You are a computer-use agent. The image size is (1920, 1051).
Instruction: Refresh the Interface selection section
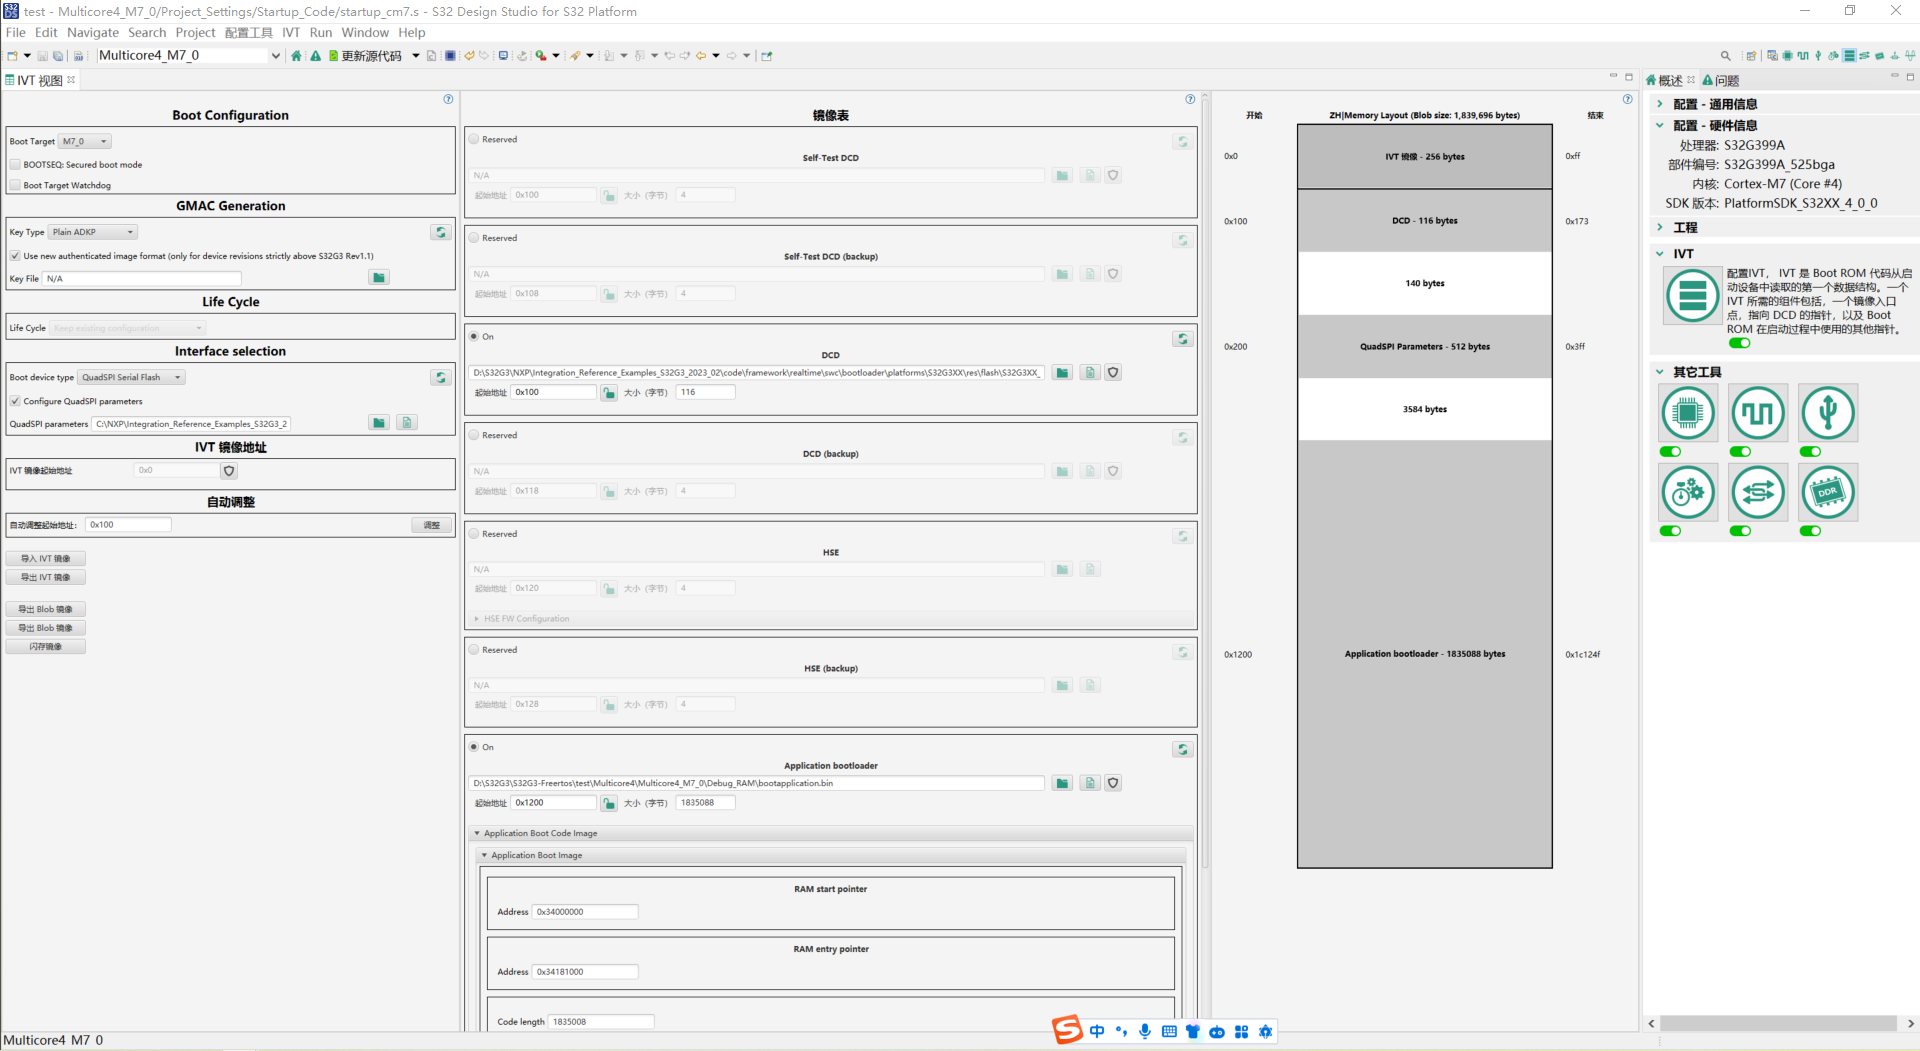click(x=440, y=377)
